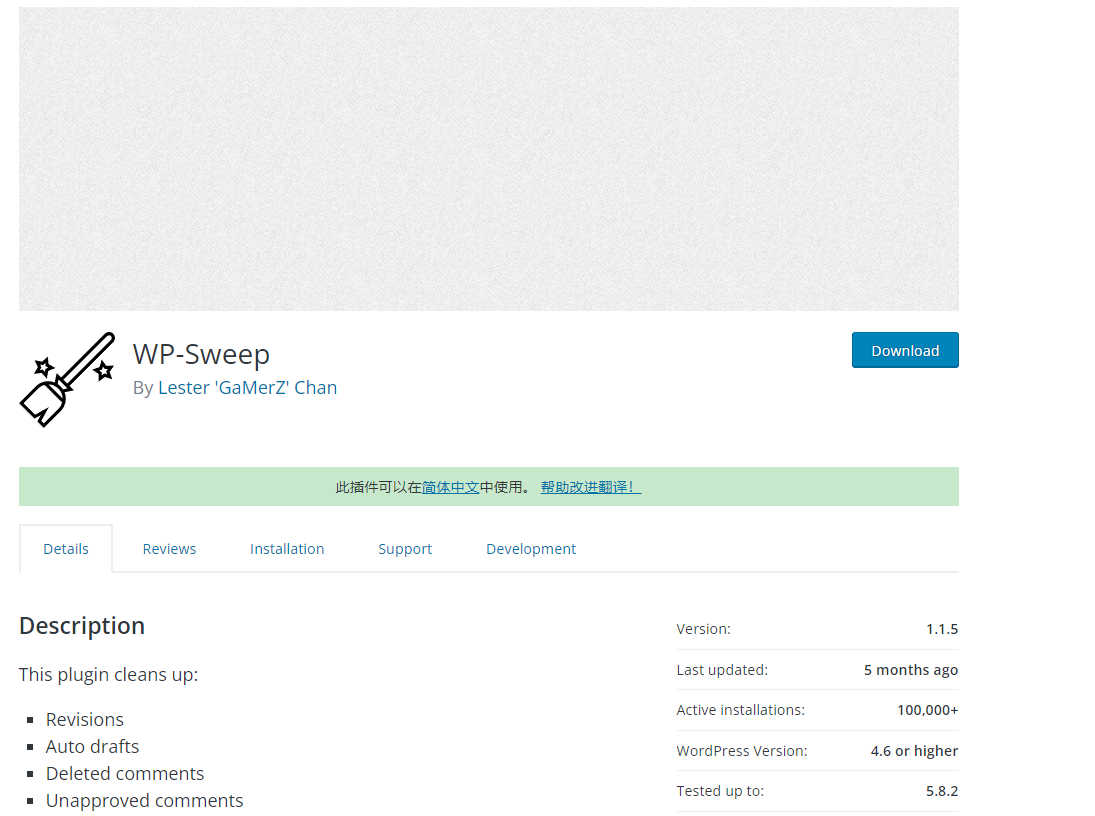This screenshot has height=816, width=1095.
Task: Click the plugin banner image
Action: click(489, 159)
